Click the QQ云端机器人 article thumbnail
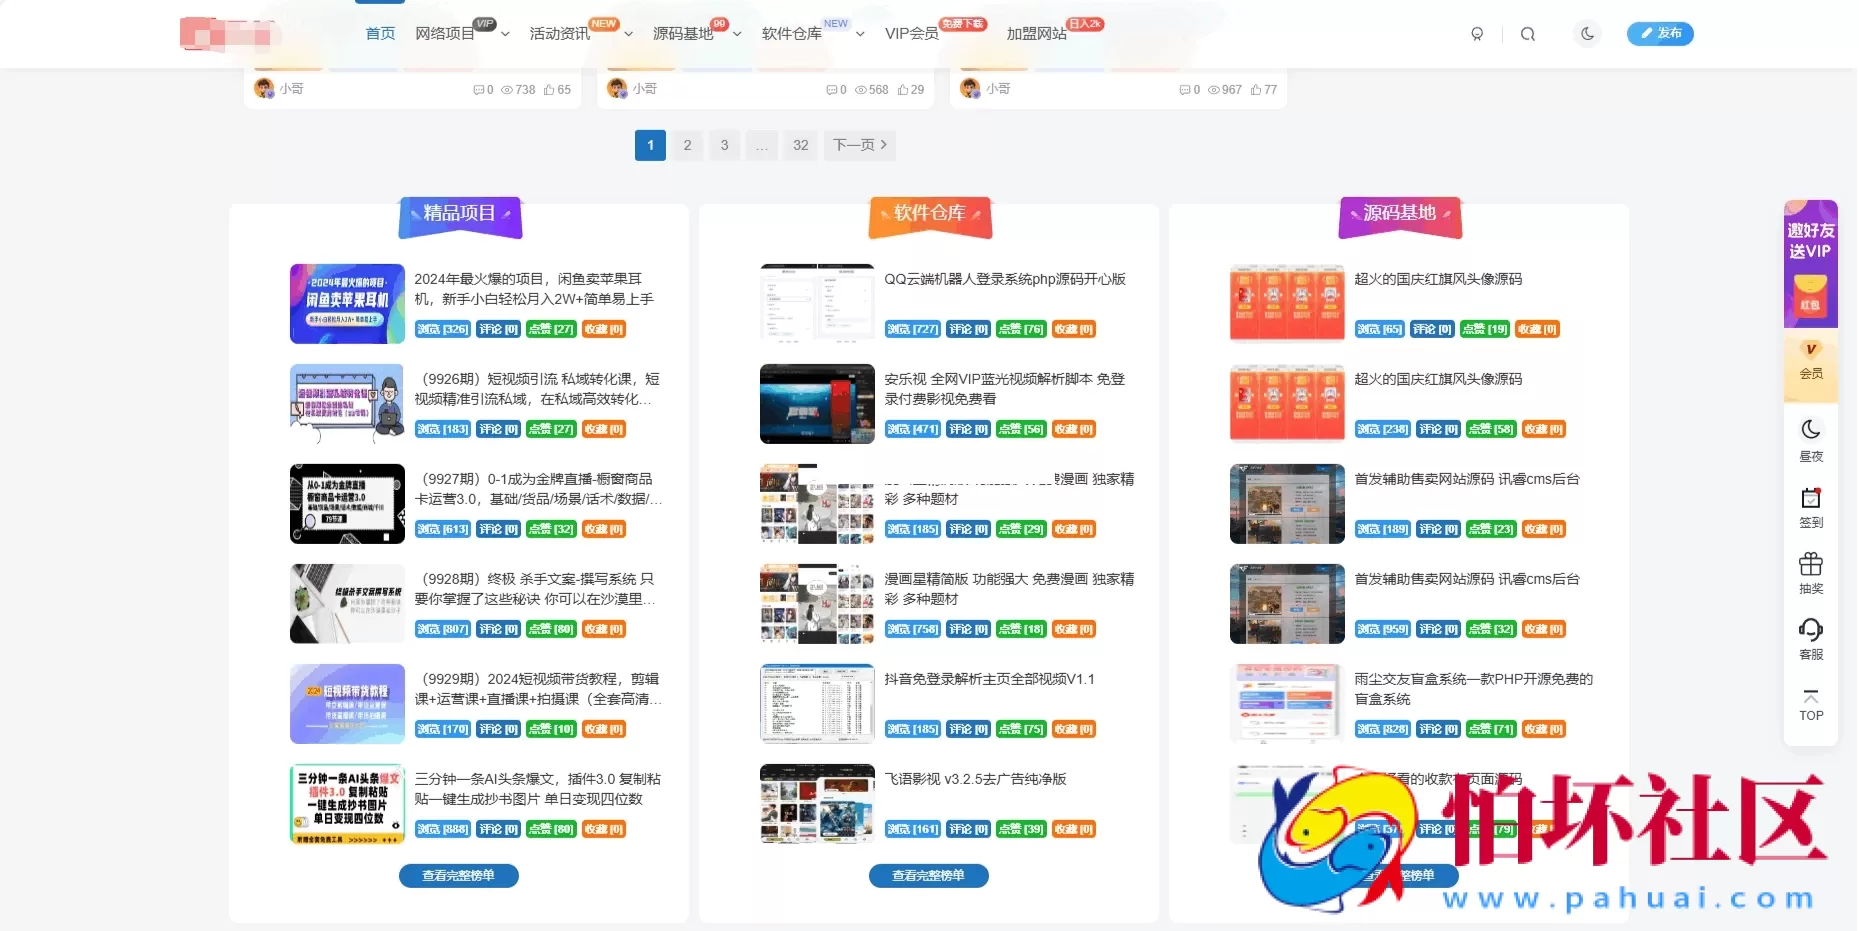 tap(816, 303)
